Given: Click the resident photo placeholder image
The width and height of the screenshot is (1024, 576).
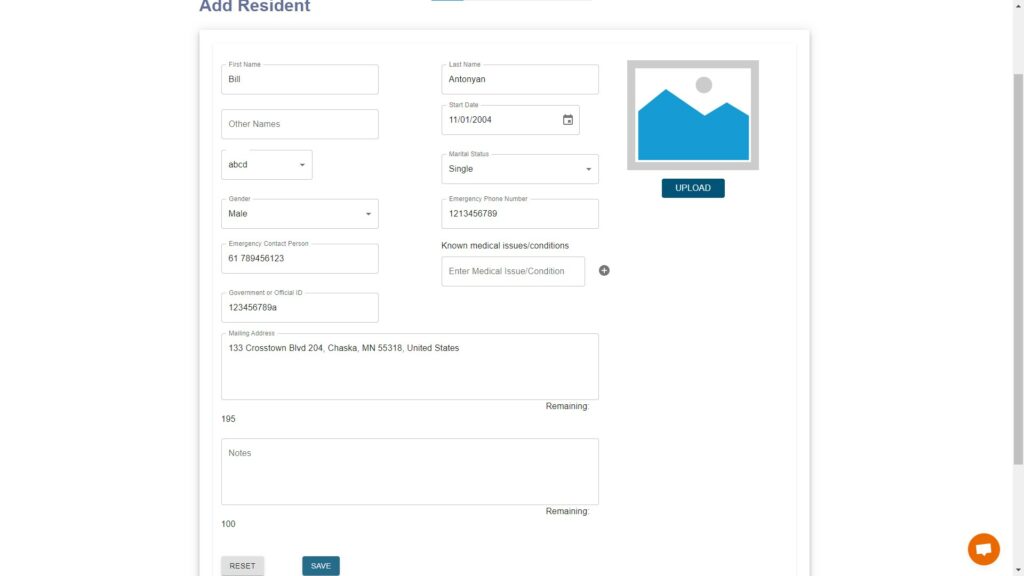Looking at the screenshot, I should tap(693, 115).
